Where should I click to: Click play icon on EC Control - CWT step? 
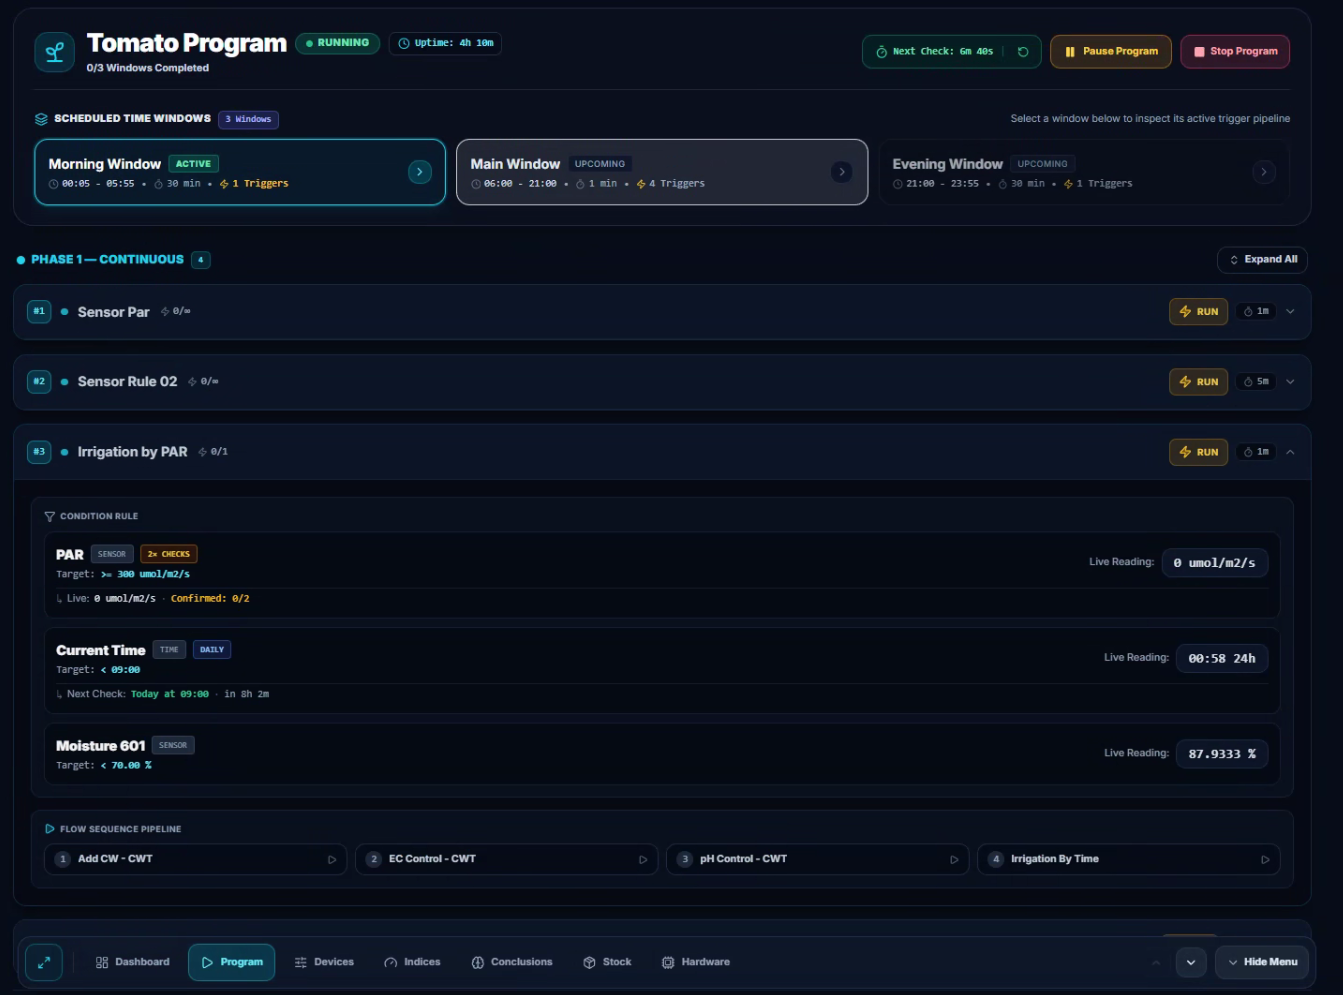pos(643,860)
